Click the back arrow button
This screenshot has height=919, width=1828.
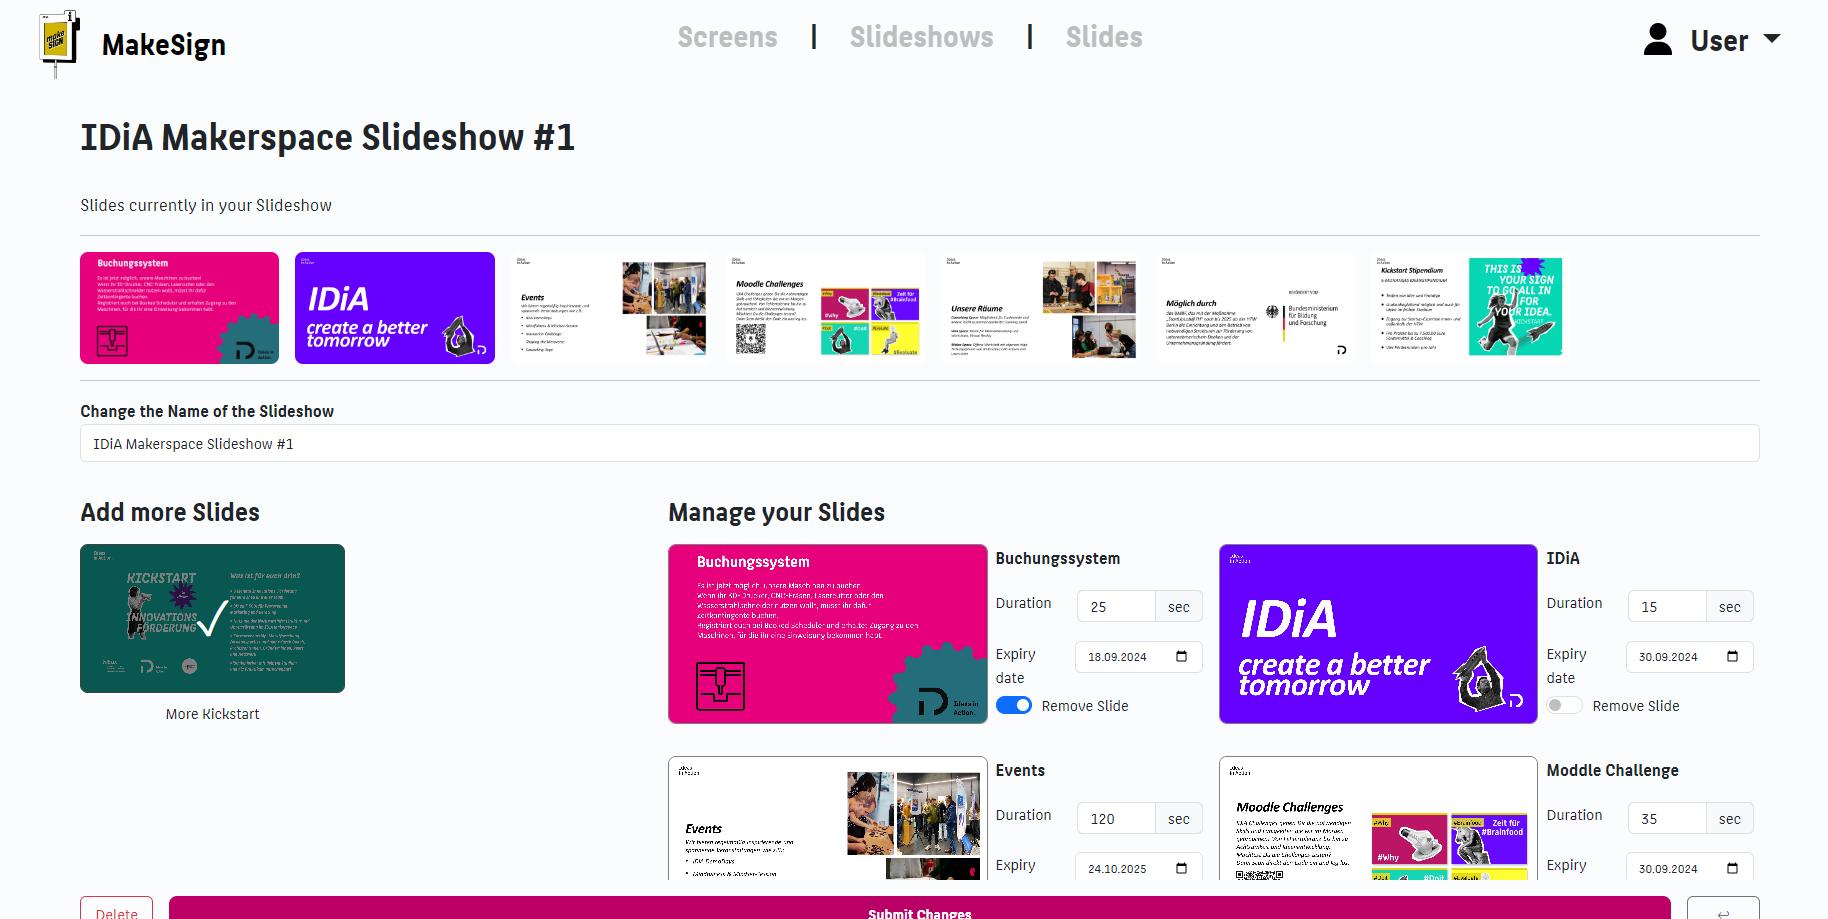pyautogui.click(x=1723, y=908)
